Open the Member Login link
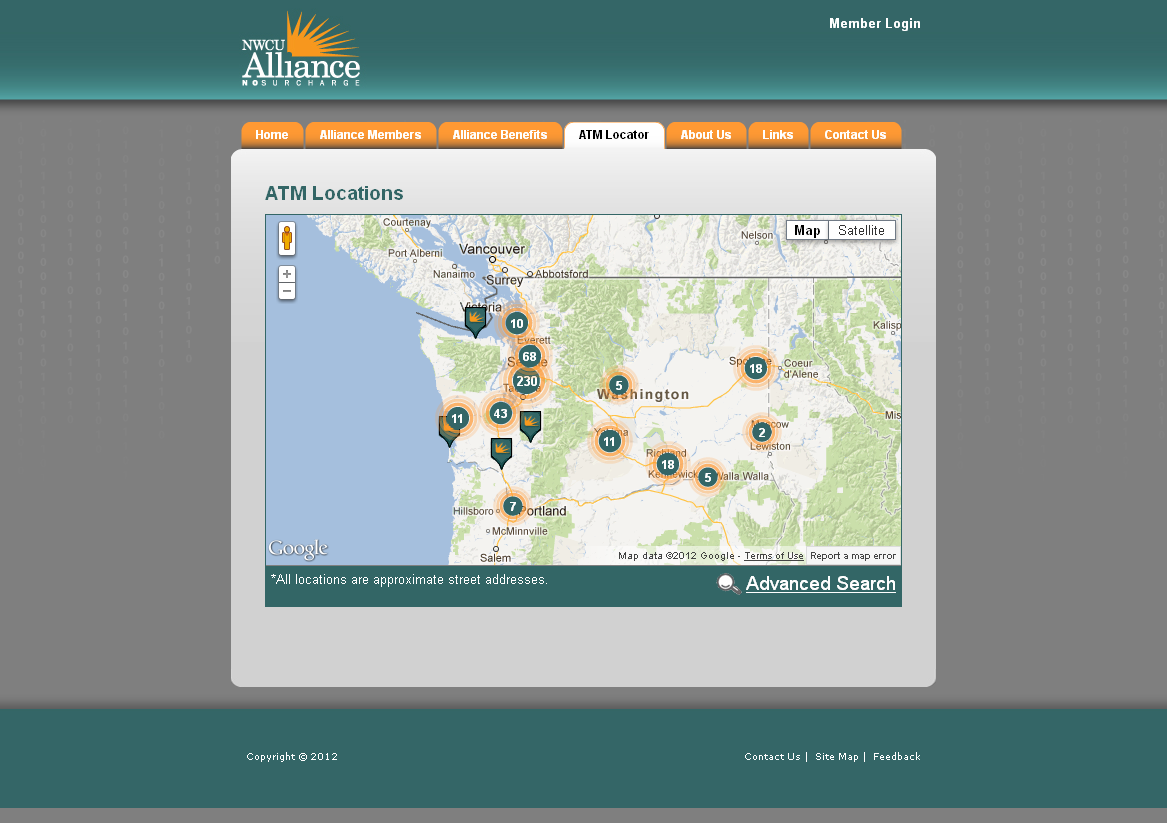The width and height of the screenshot is (1167, 823). [x=875, y=24]
